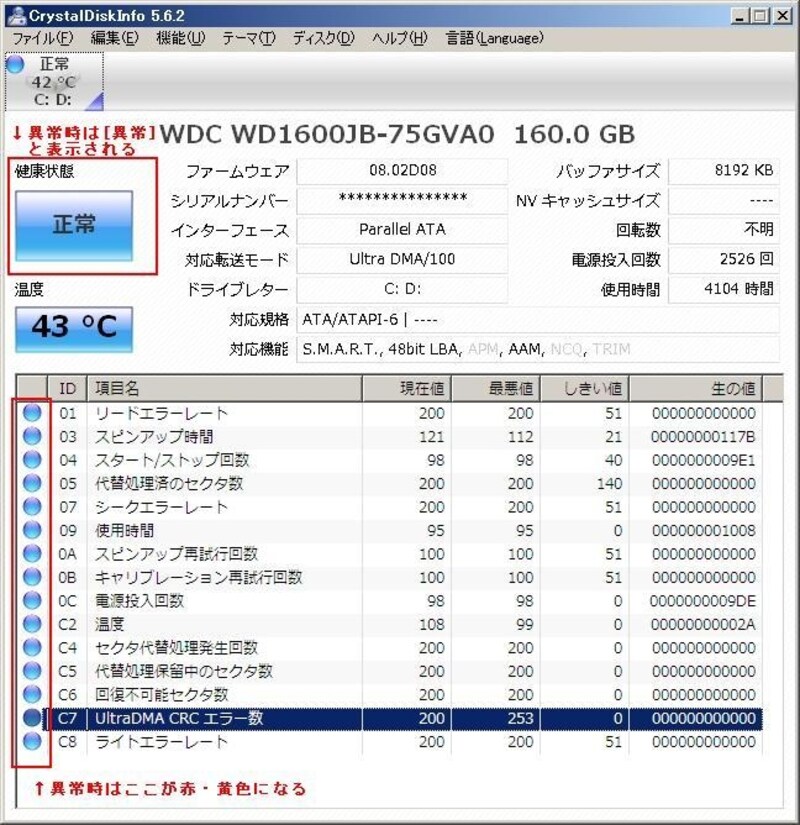The width and height of the screenshot is (800, 825).
Task: Click status orb for ID 0B キャリブレーション再試行回数
Action: pos(32,577)
